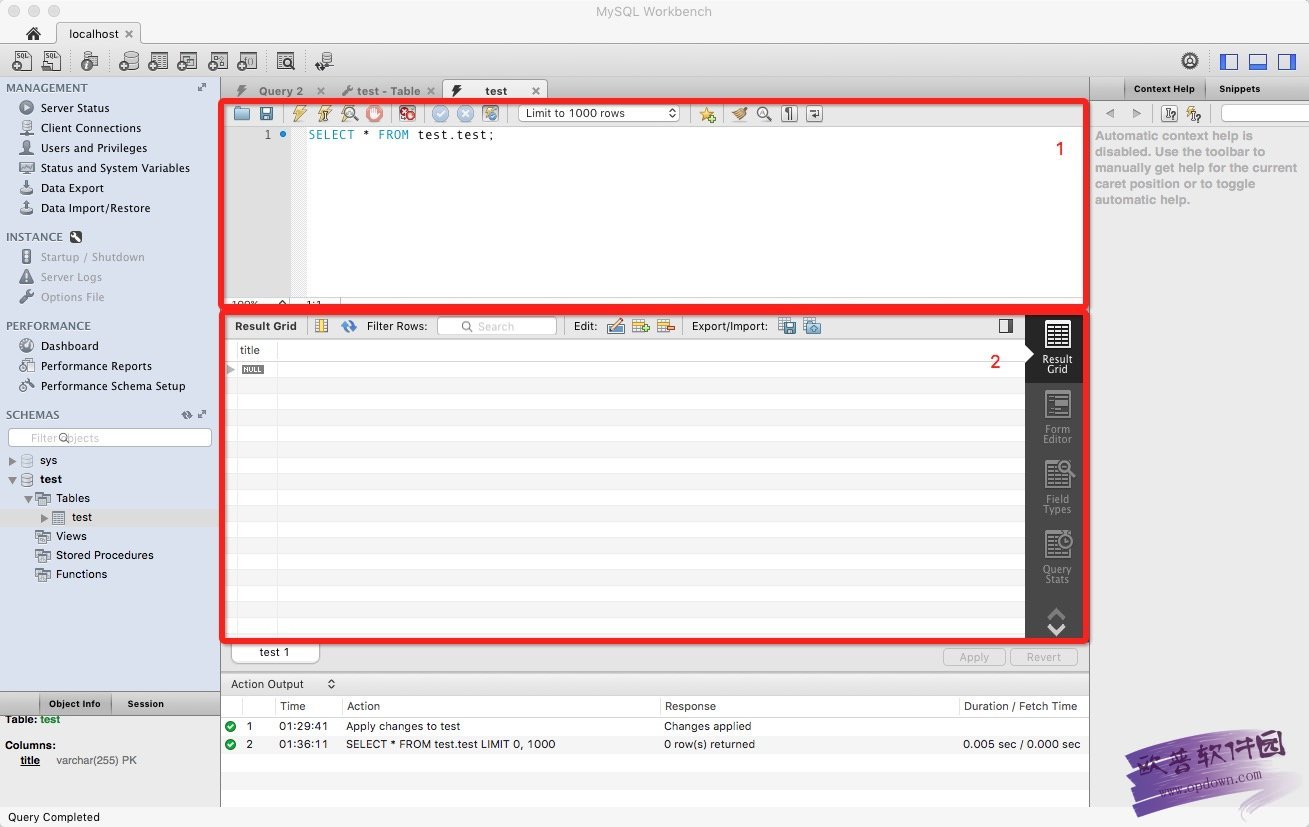
Task: Toggle the side panel visibility above Result Grid
Action: (x=1006, y=325)
